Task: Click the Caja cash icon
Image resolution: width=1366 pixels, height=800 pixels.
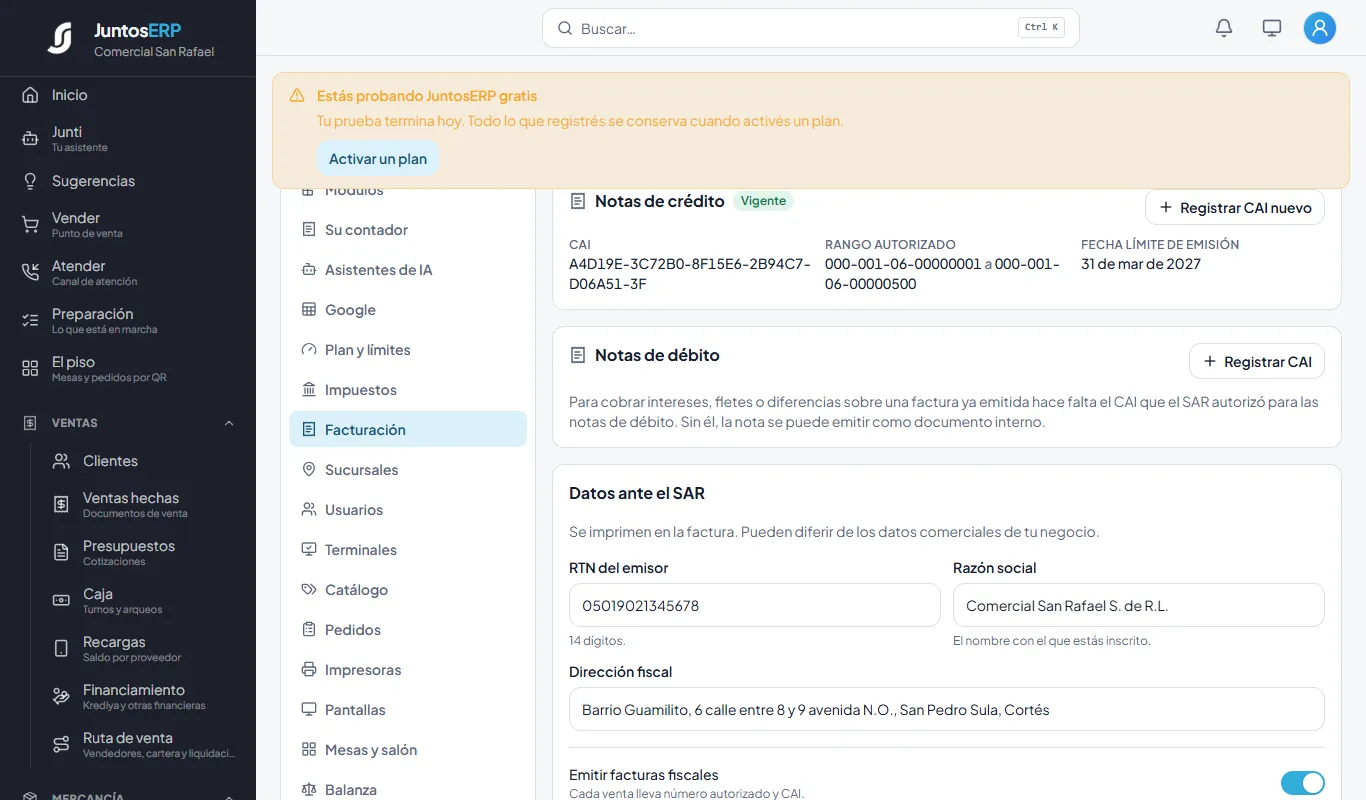Action: point(61,600)
